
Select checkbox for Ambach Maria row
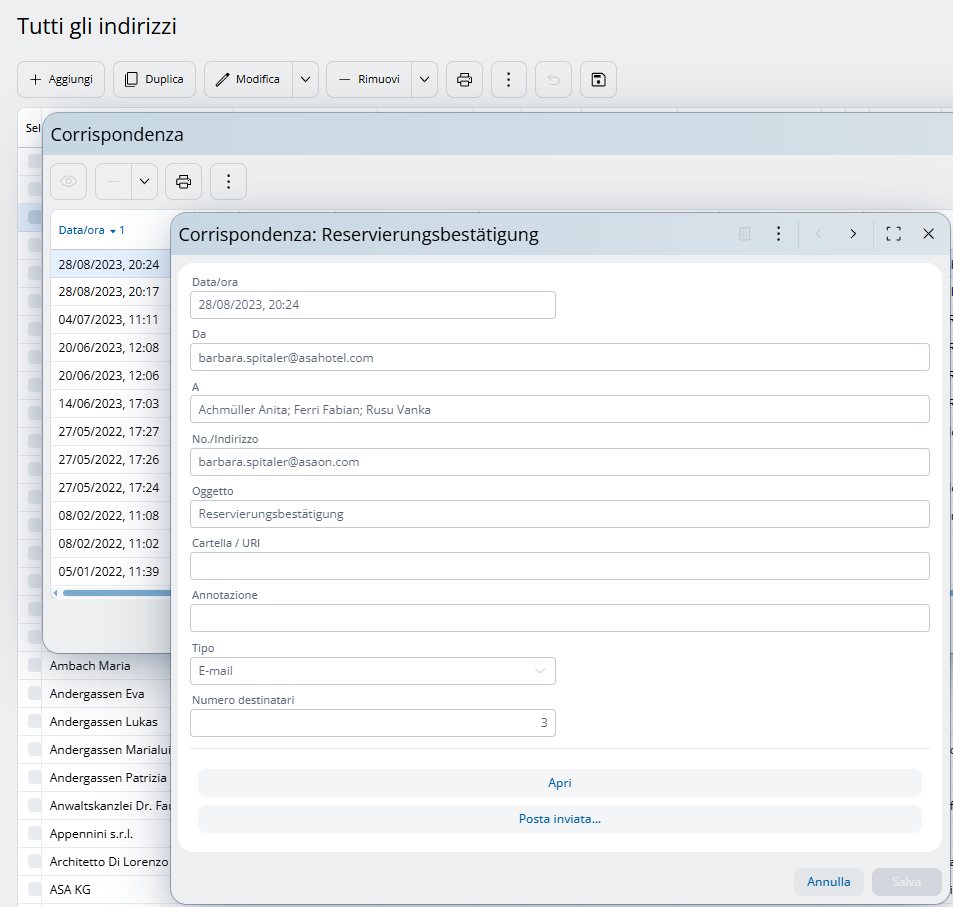pyautogui.click(x=34, y=666)
